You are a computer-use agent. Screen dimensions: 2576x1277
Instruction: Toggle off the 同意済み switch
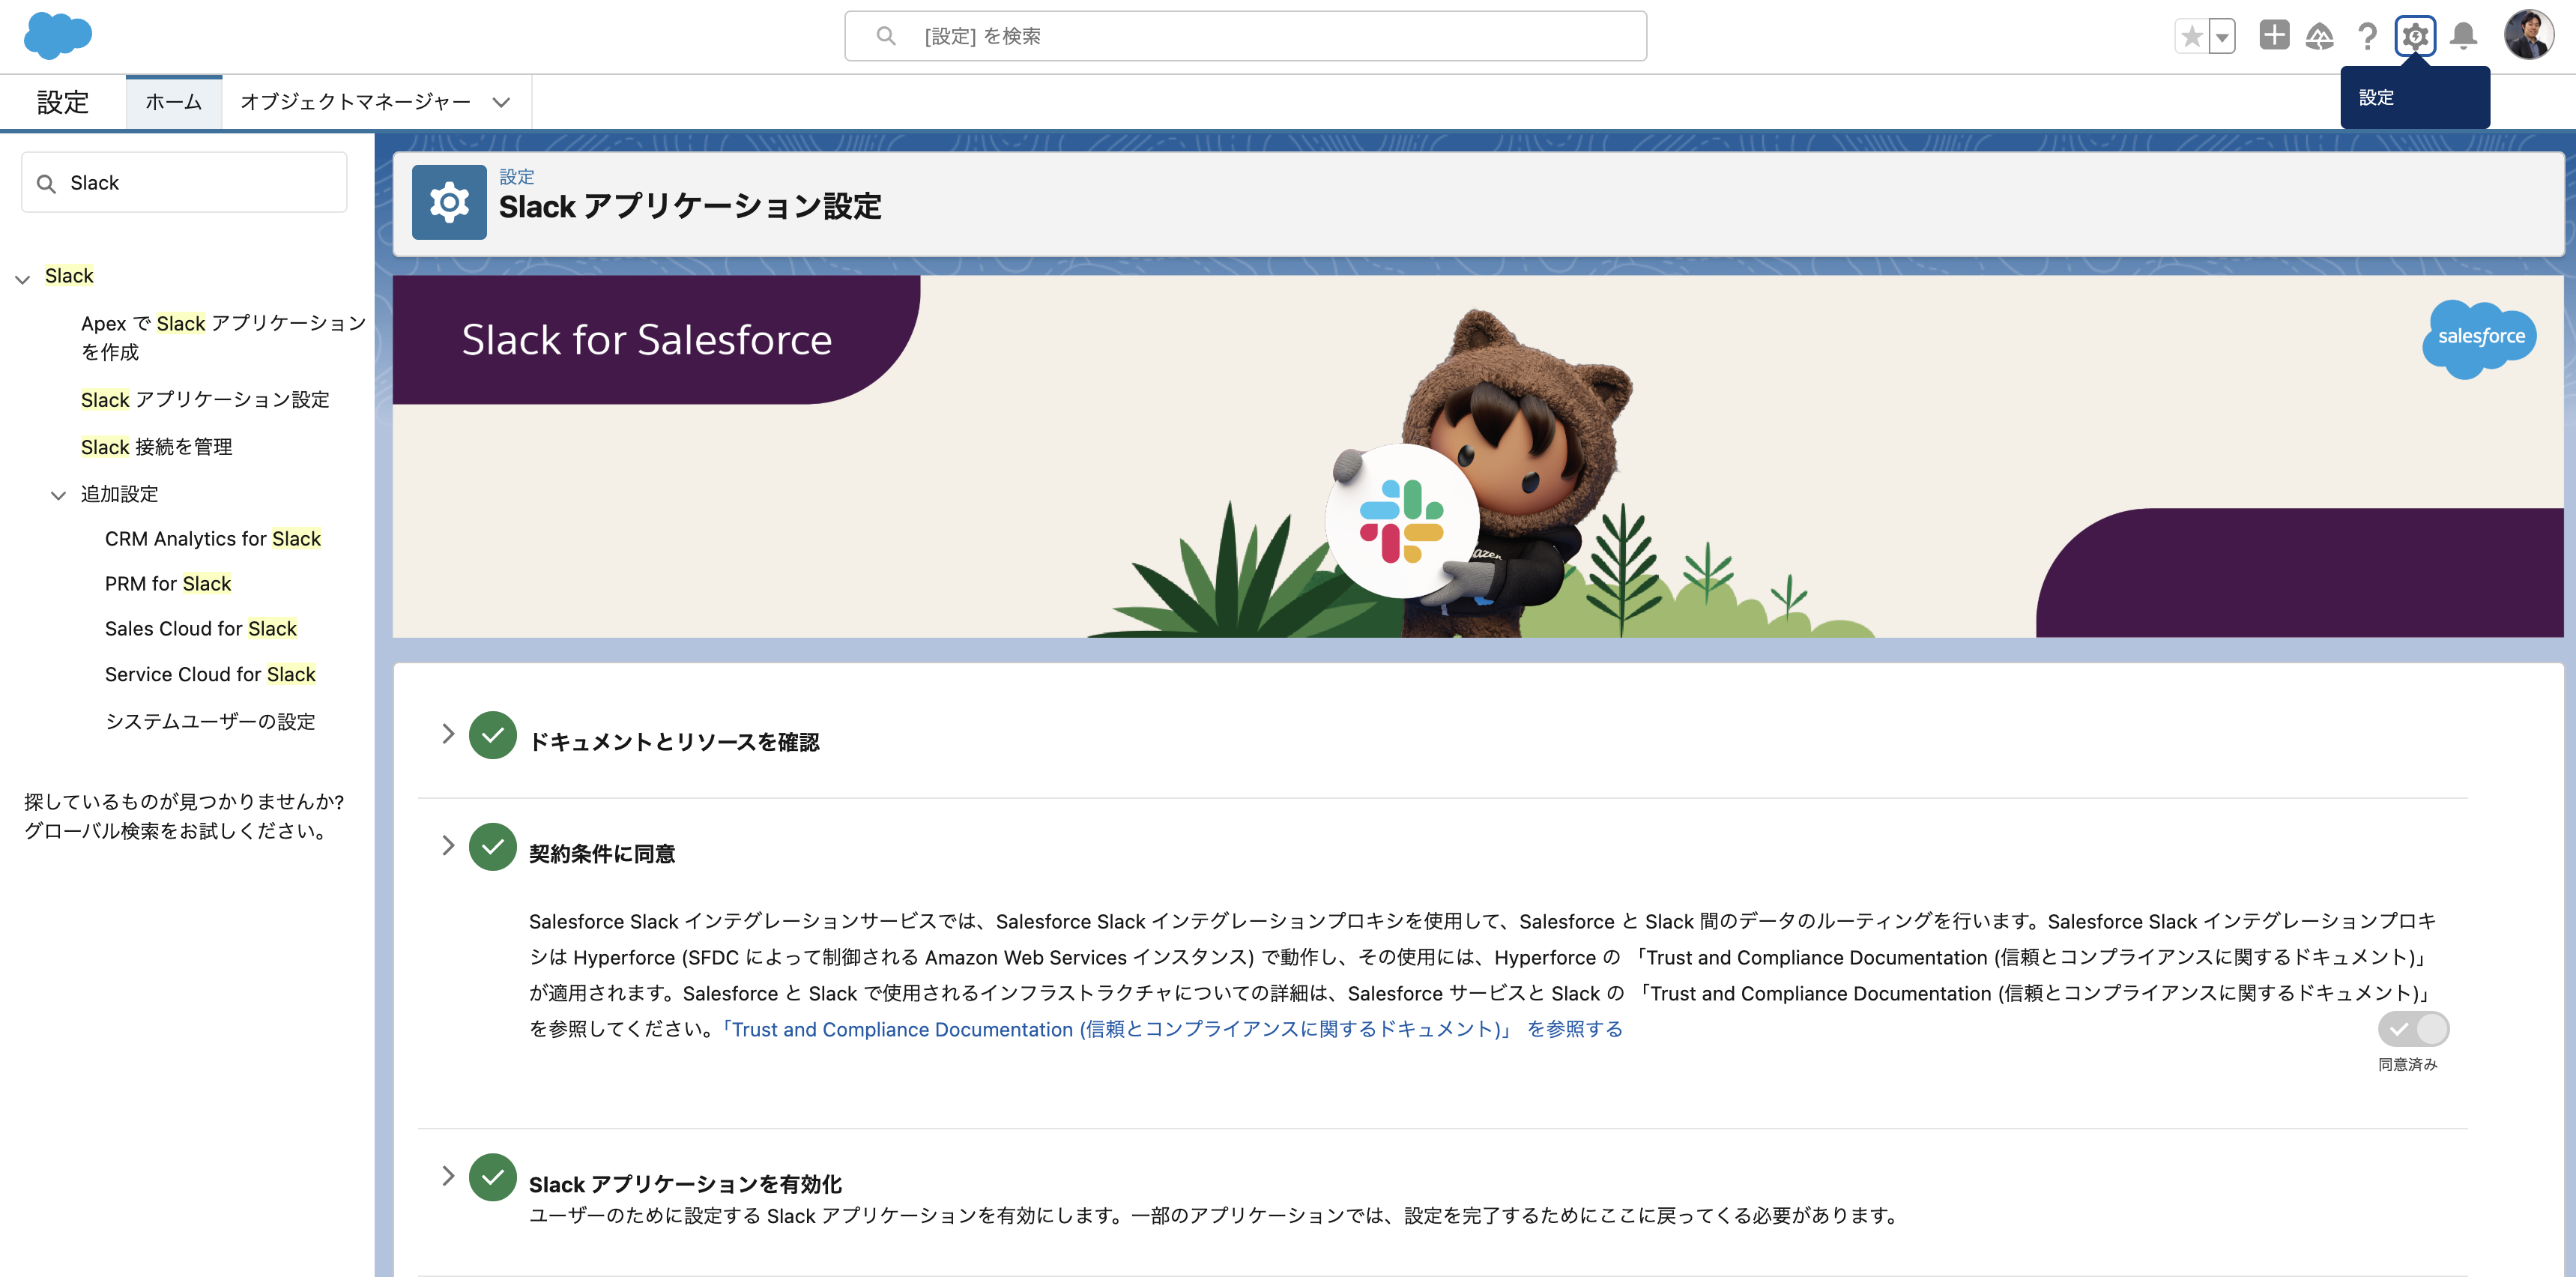(x=2413, y=1029)
